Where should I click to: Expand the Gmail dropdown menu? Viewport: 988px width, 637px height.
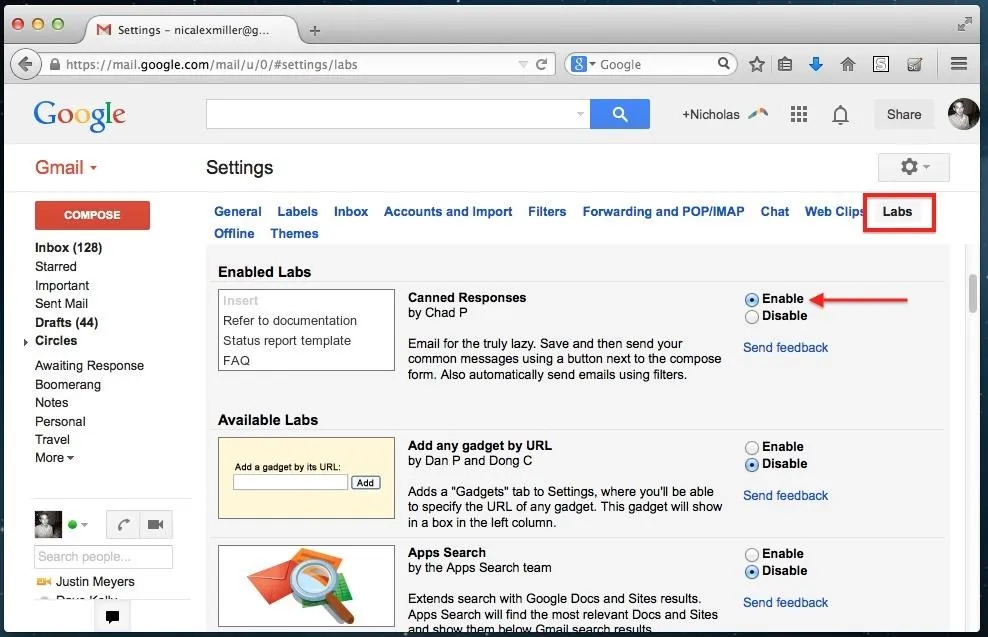tap(66, 168)
